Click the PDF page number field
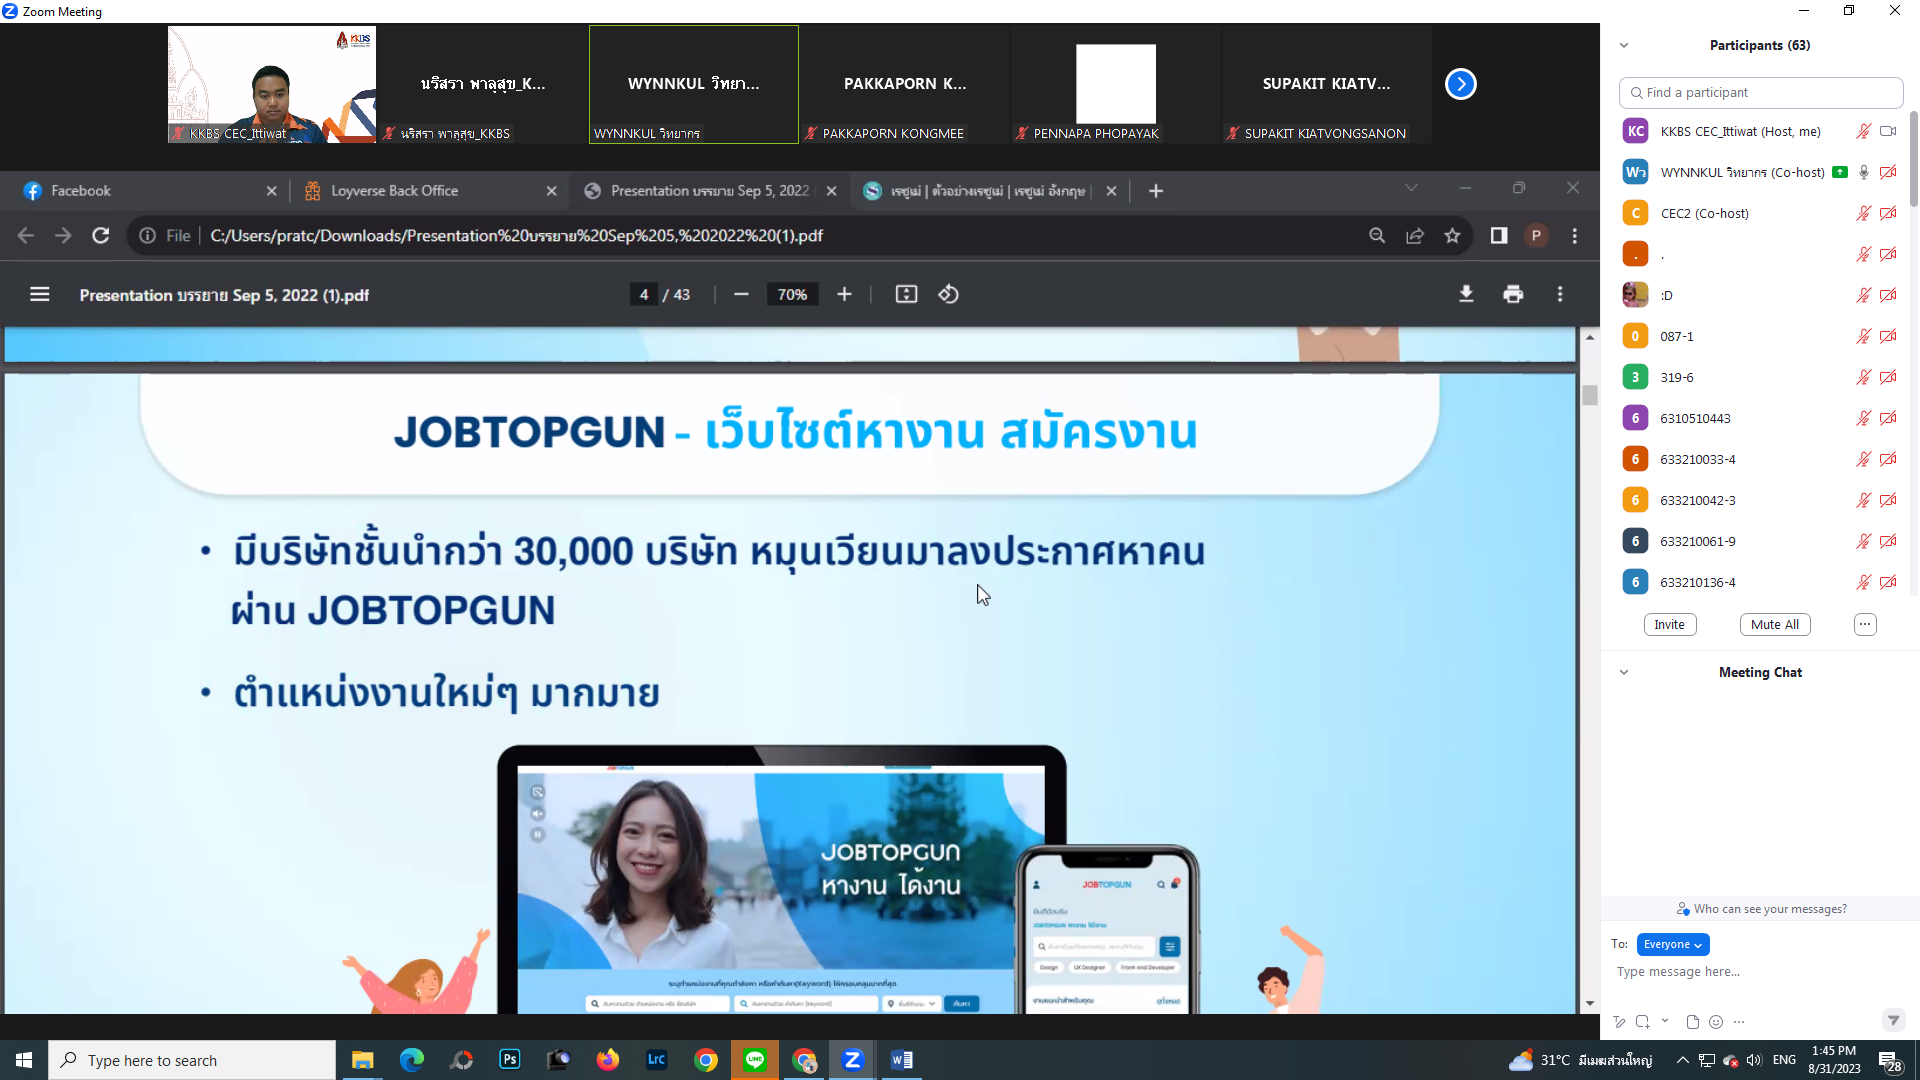Image resolution: width=1920 pixels, height=1080 pixels. click(x=643, y=294)
